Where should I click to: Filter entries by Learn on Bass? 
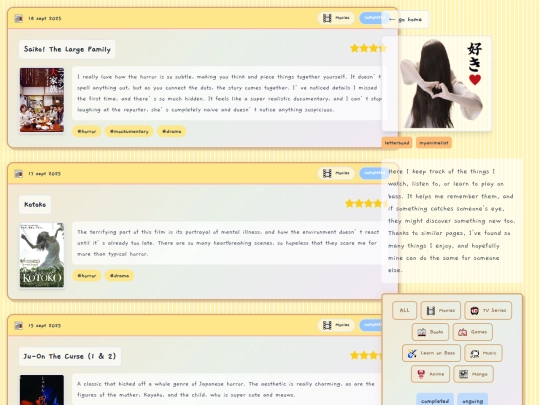(x=431, y=353)
